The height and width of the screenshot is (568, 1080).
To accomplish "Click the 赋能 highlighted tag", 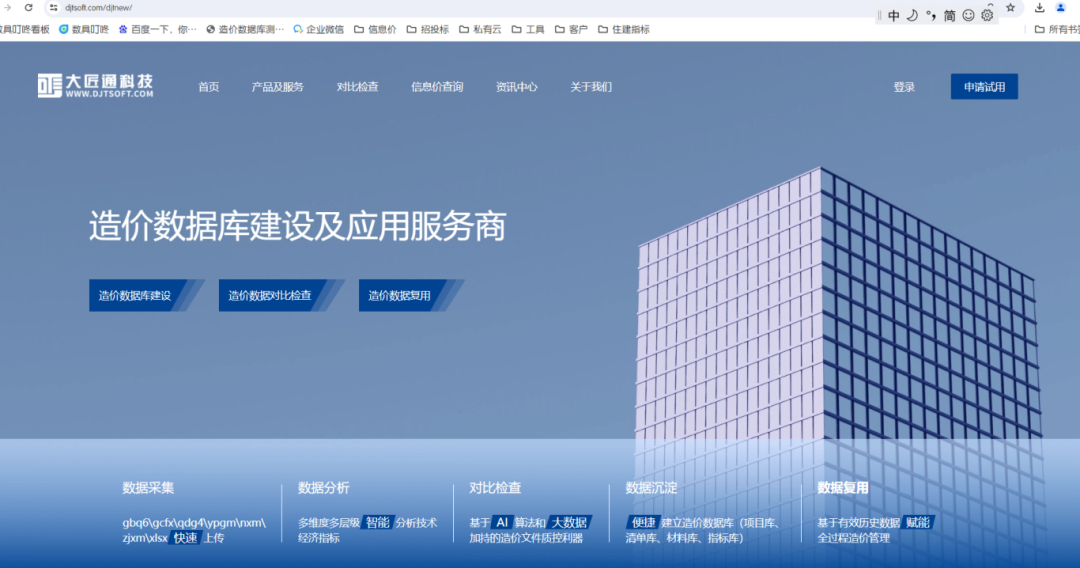I will click(x=917, y=523).
